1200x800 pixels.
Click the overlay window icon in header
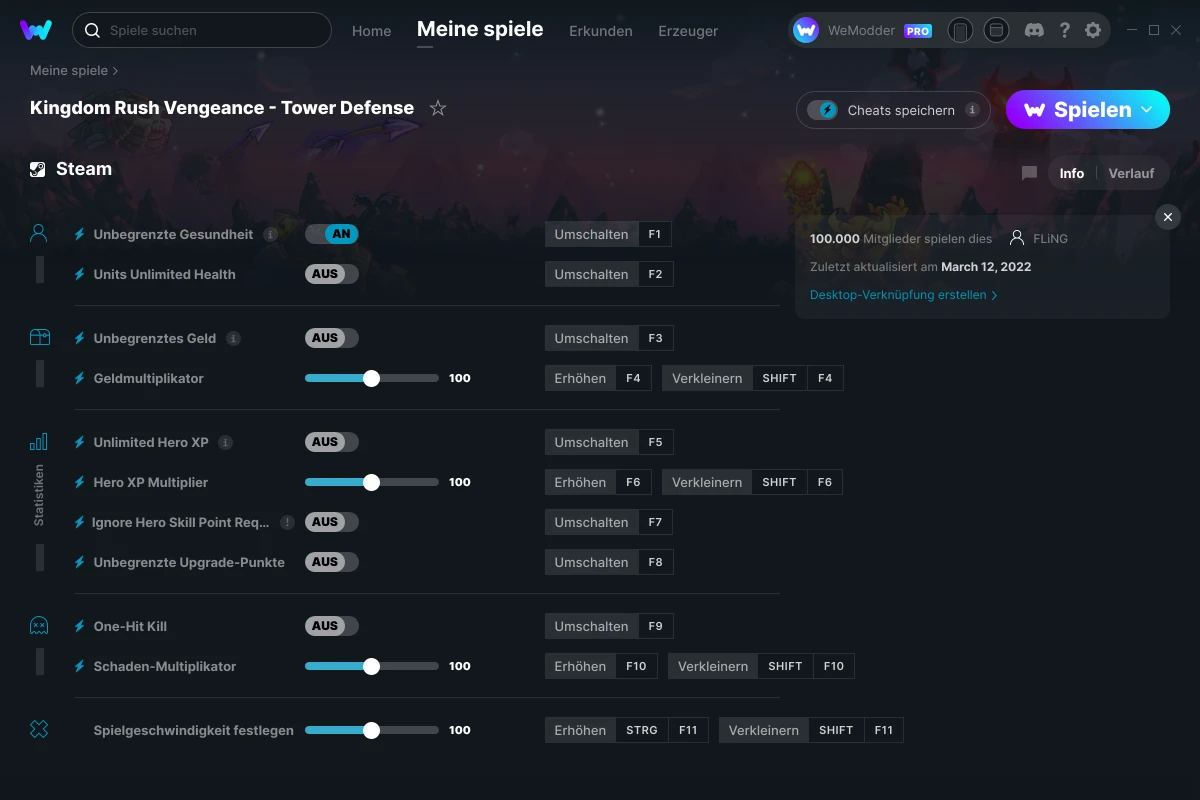pos(996,31)
